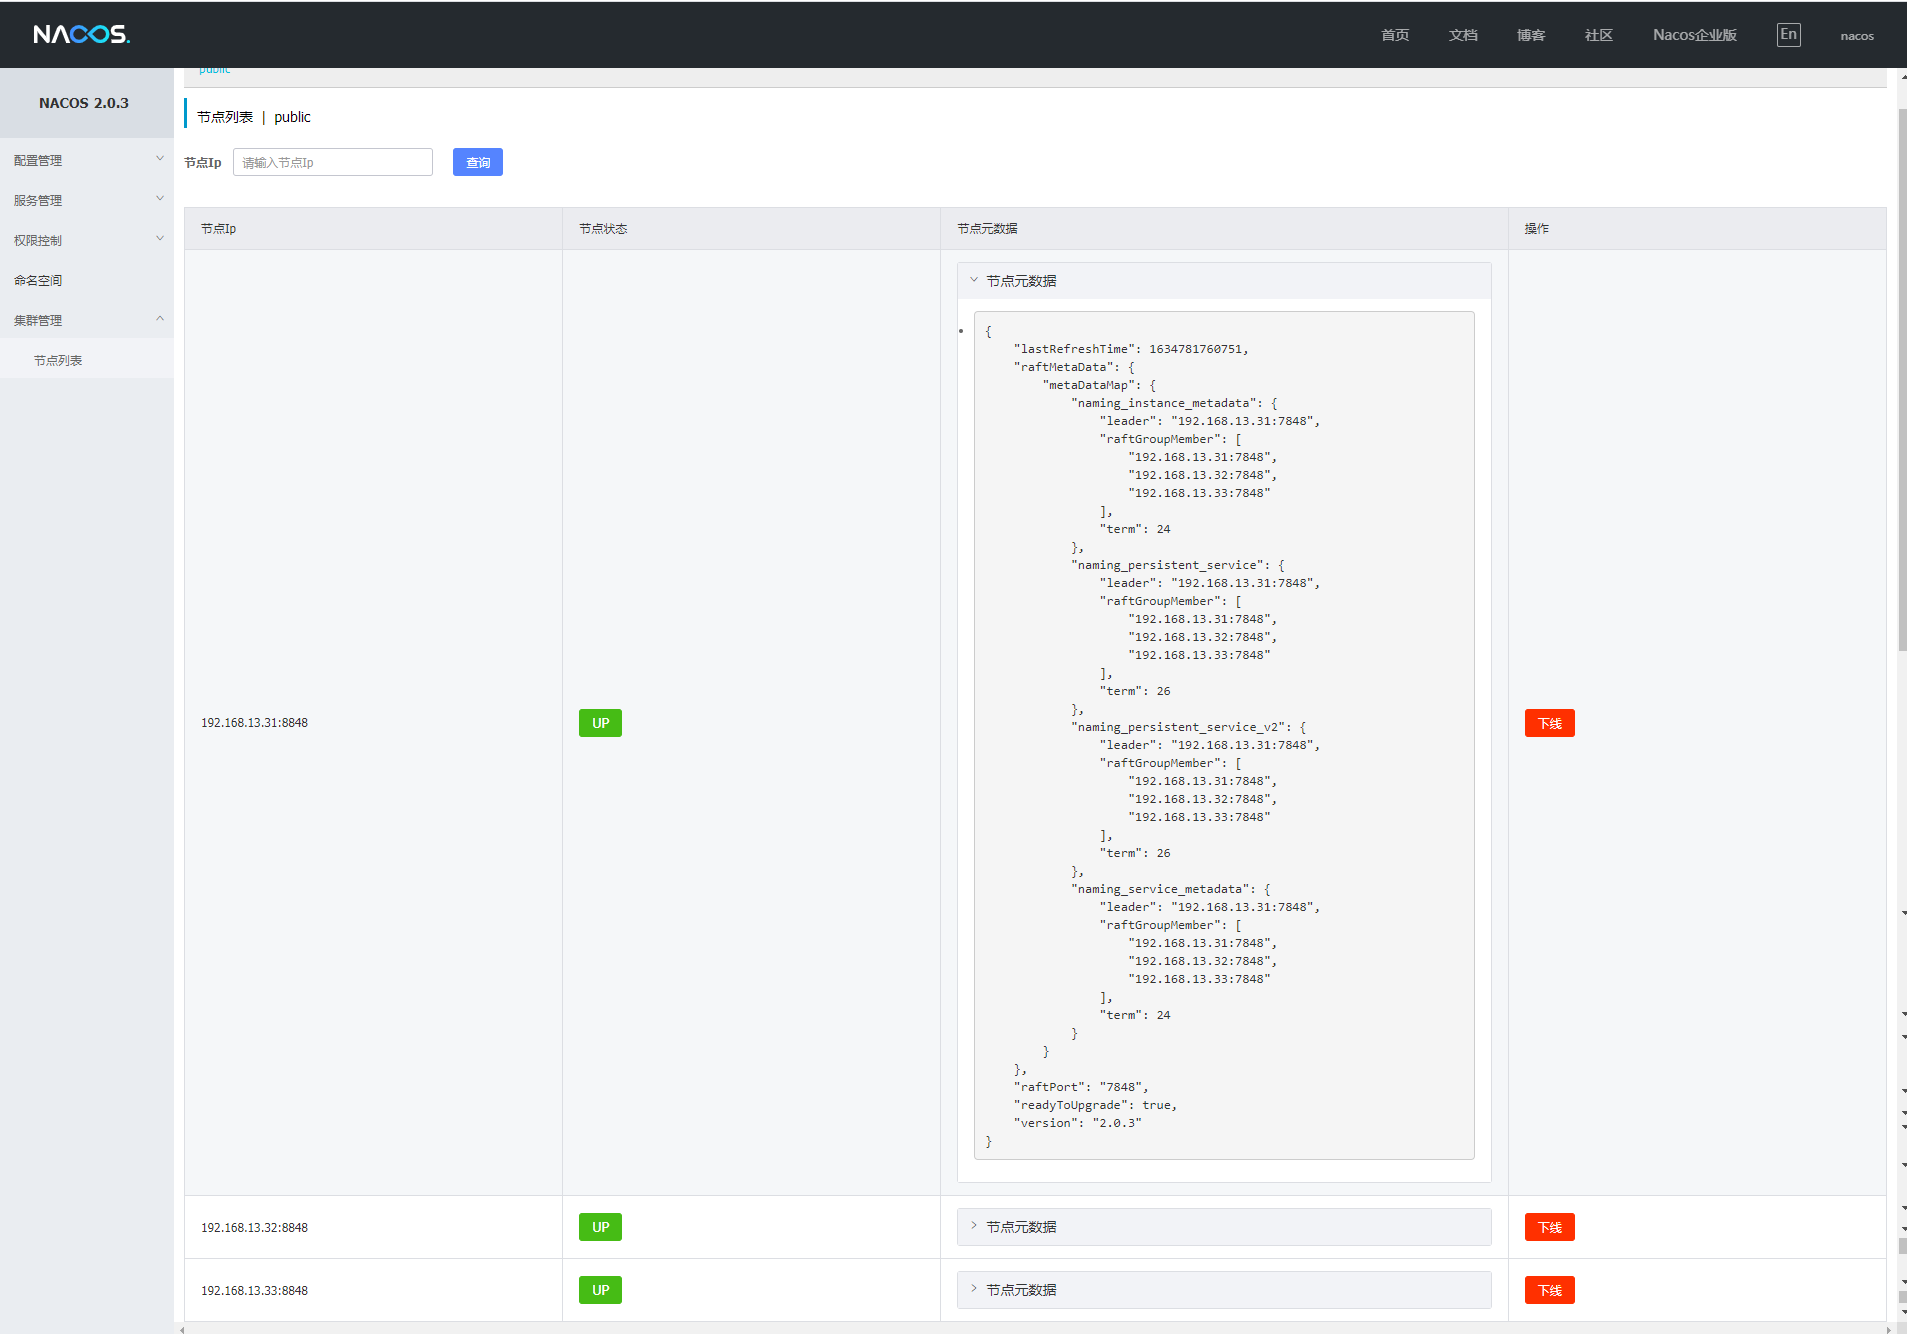The height and width of the screenshot is (1334, 1907).
Task: Click the NACOS logo
Action: click(81, 35)
